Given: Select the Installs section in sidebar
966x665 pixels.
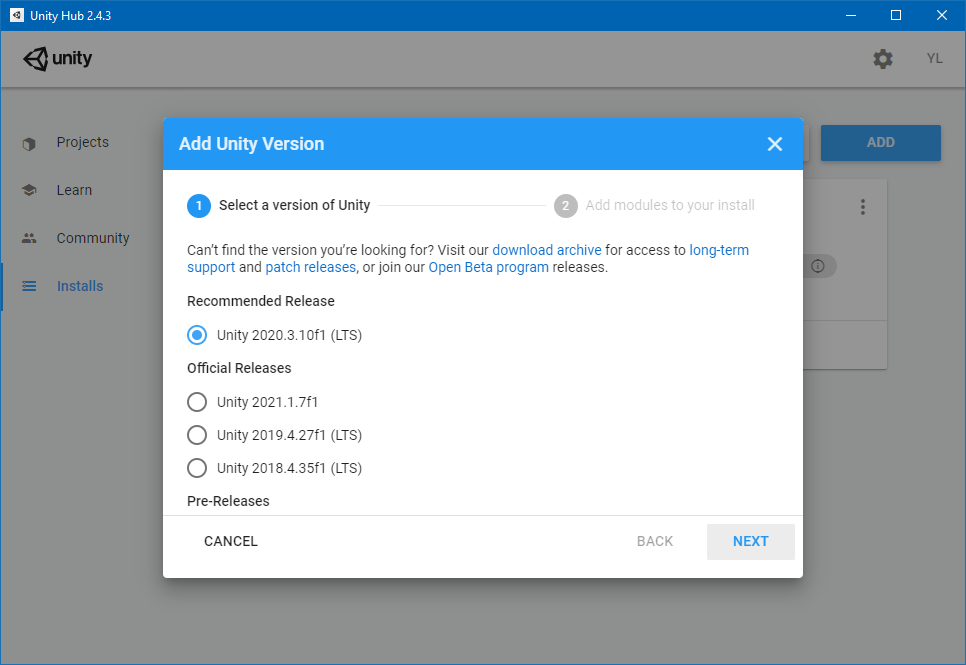Looking at the screenshot, I should click(x=79, y=286).
